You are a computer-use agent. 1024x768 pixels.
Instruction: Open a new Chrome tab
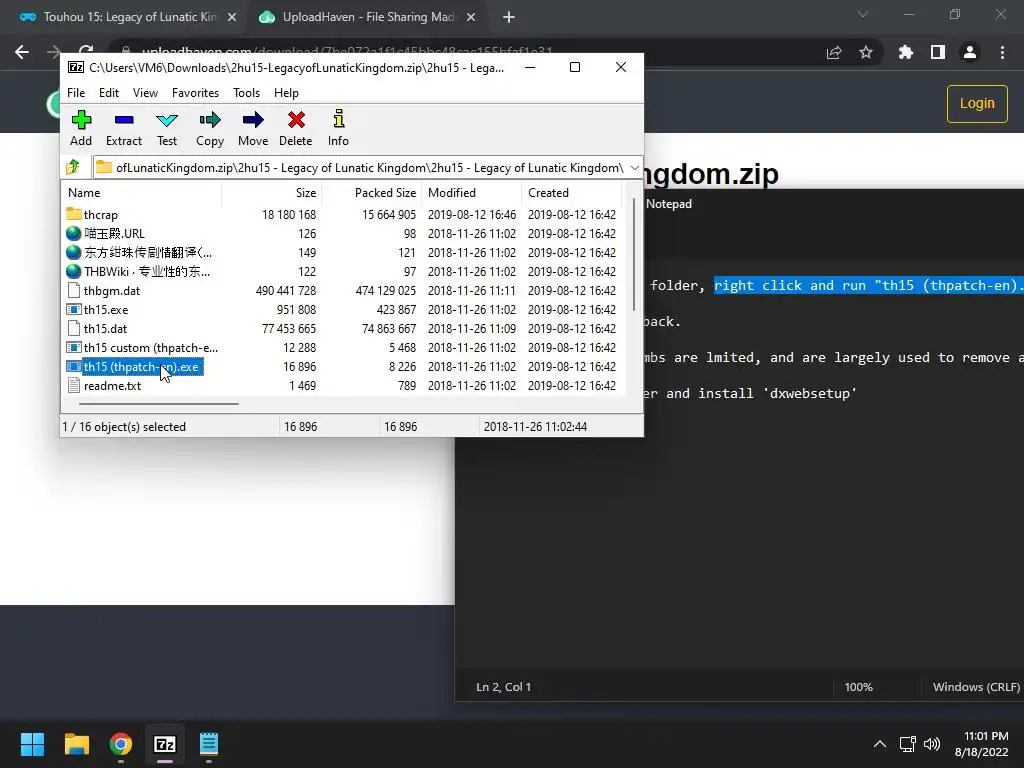click(509, 18)
